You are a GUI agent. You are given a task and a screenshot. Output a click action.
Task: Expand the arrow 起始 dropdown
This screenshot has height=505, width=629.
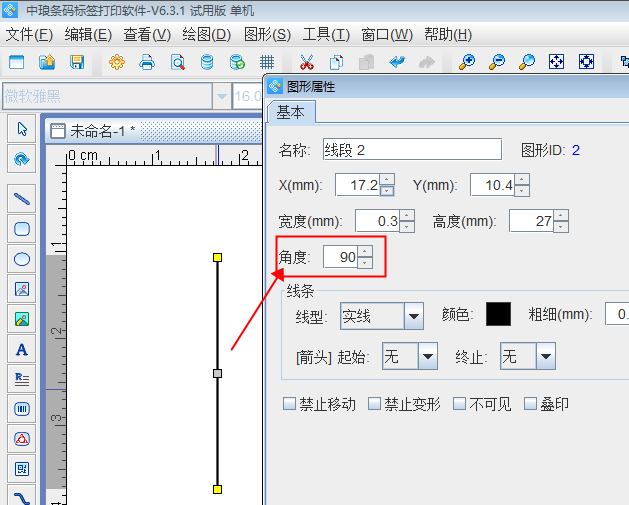427,356
